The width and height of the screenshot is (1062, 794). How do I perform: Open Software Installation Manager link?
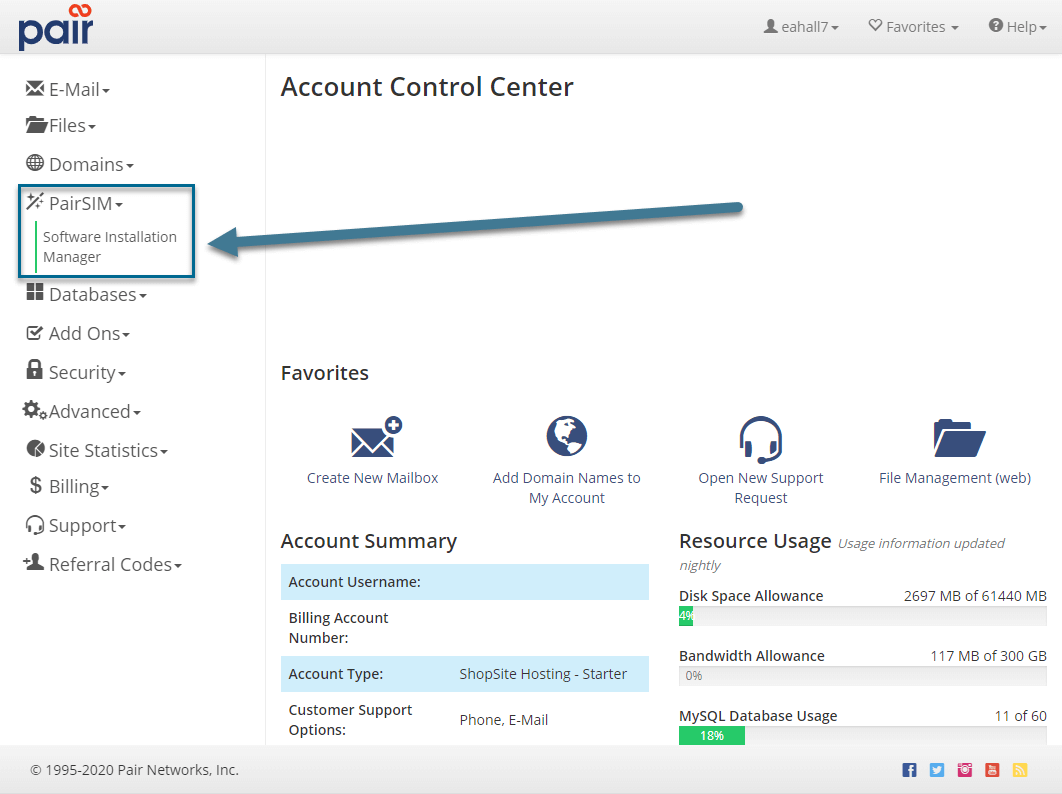coord(109,247)
